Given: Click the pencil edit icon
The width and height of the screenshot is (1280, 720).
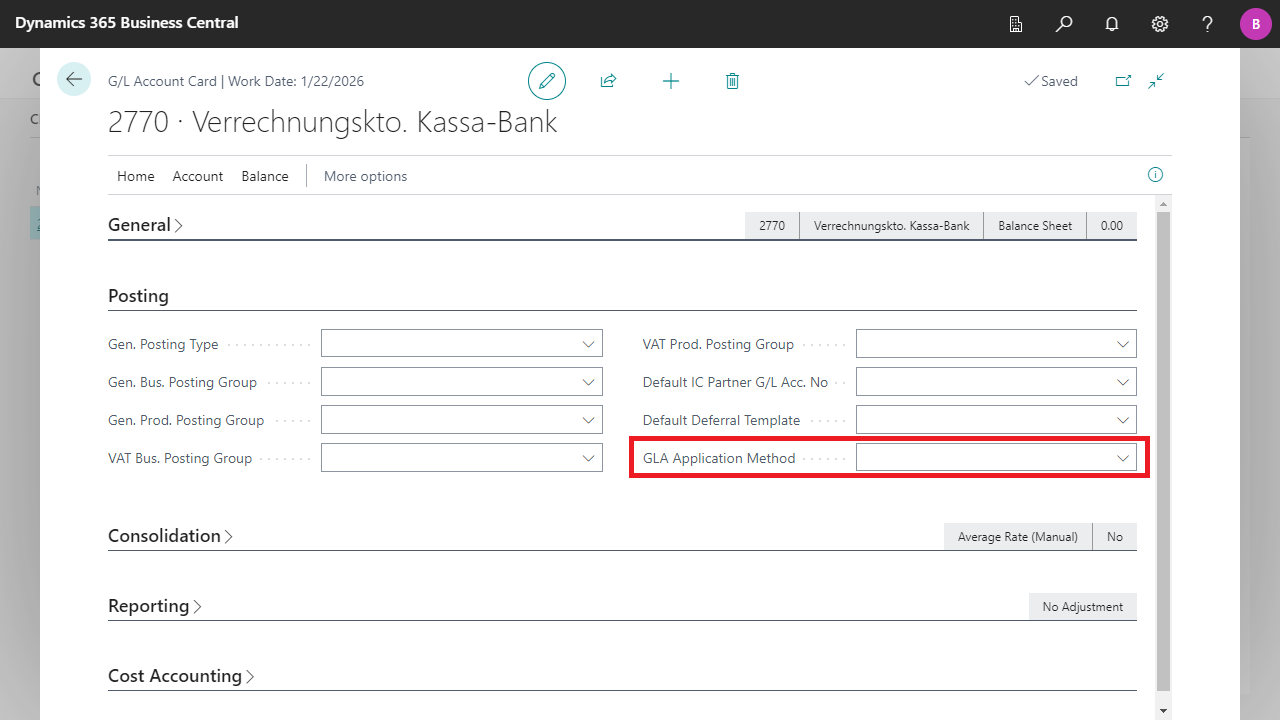Looking at the screenshot, I should [547, 81].
